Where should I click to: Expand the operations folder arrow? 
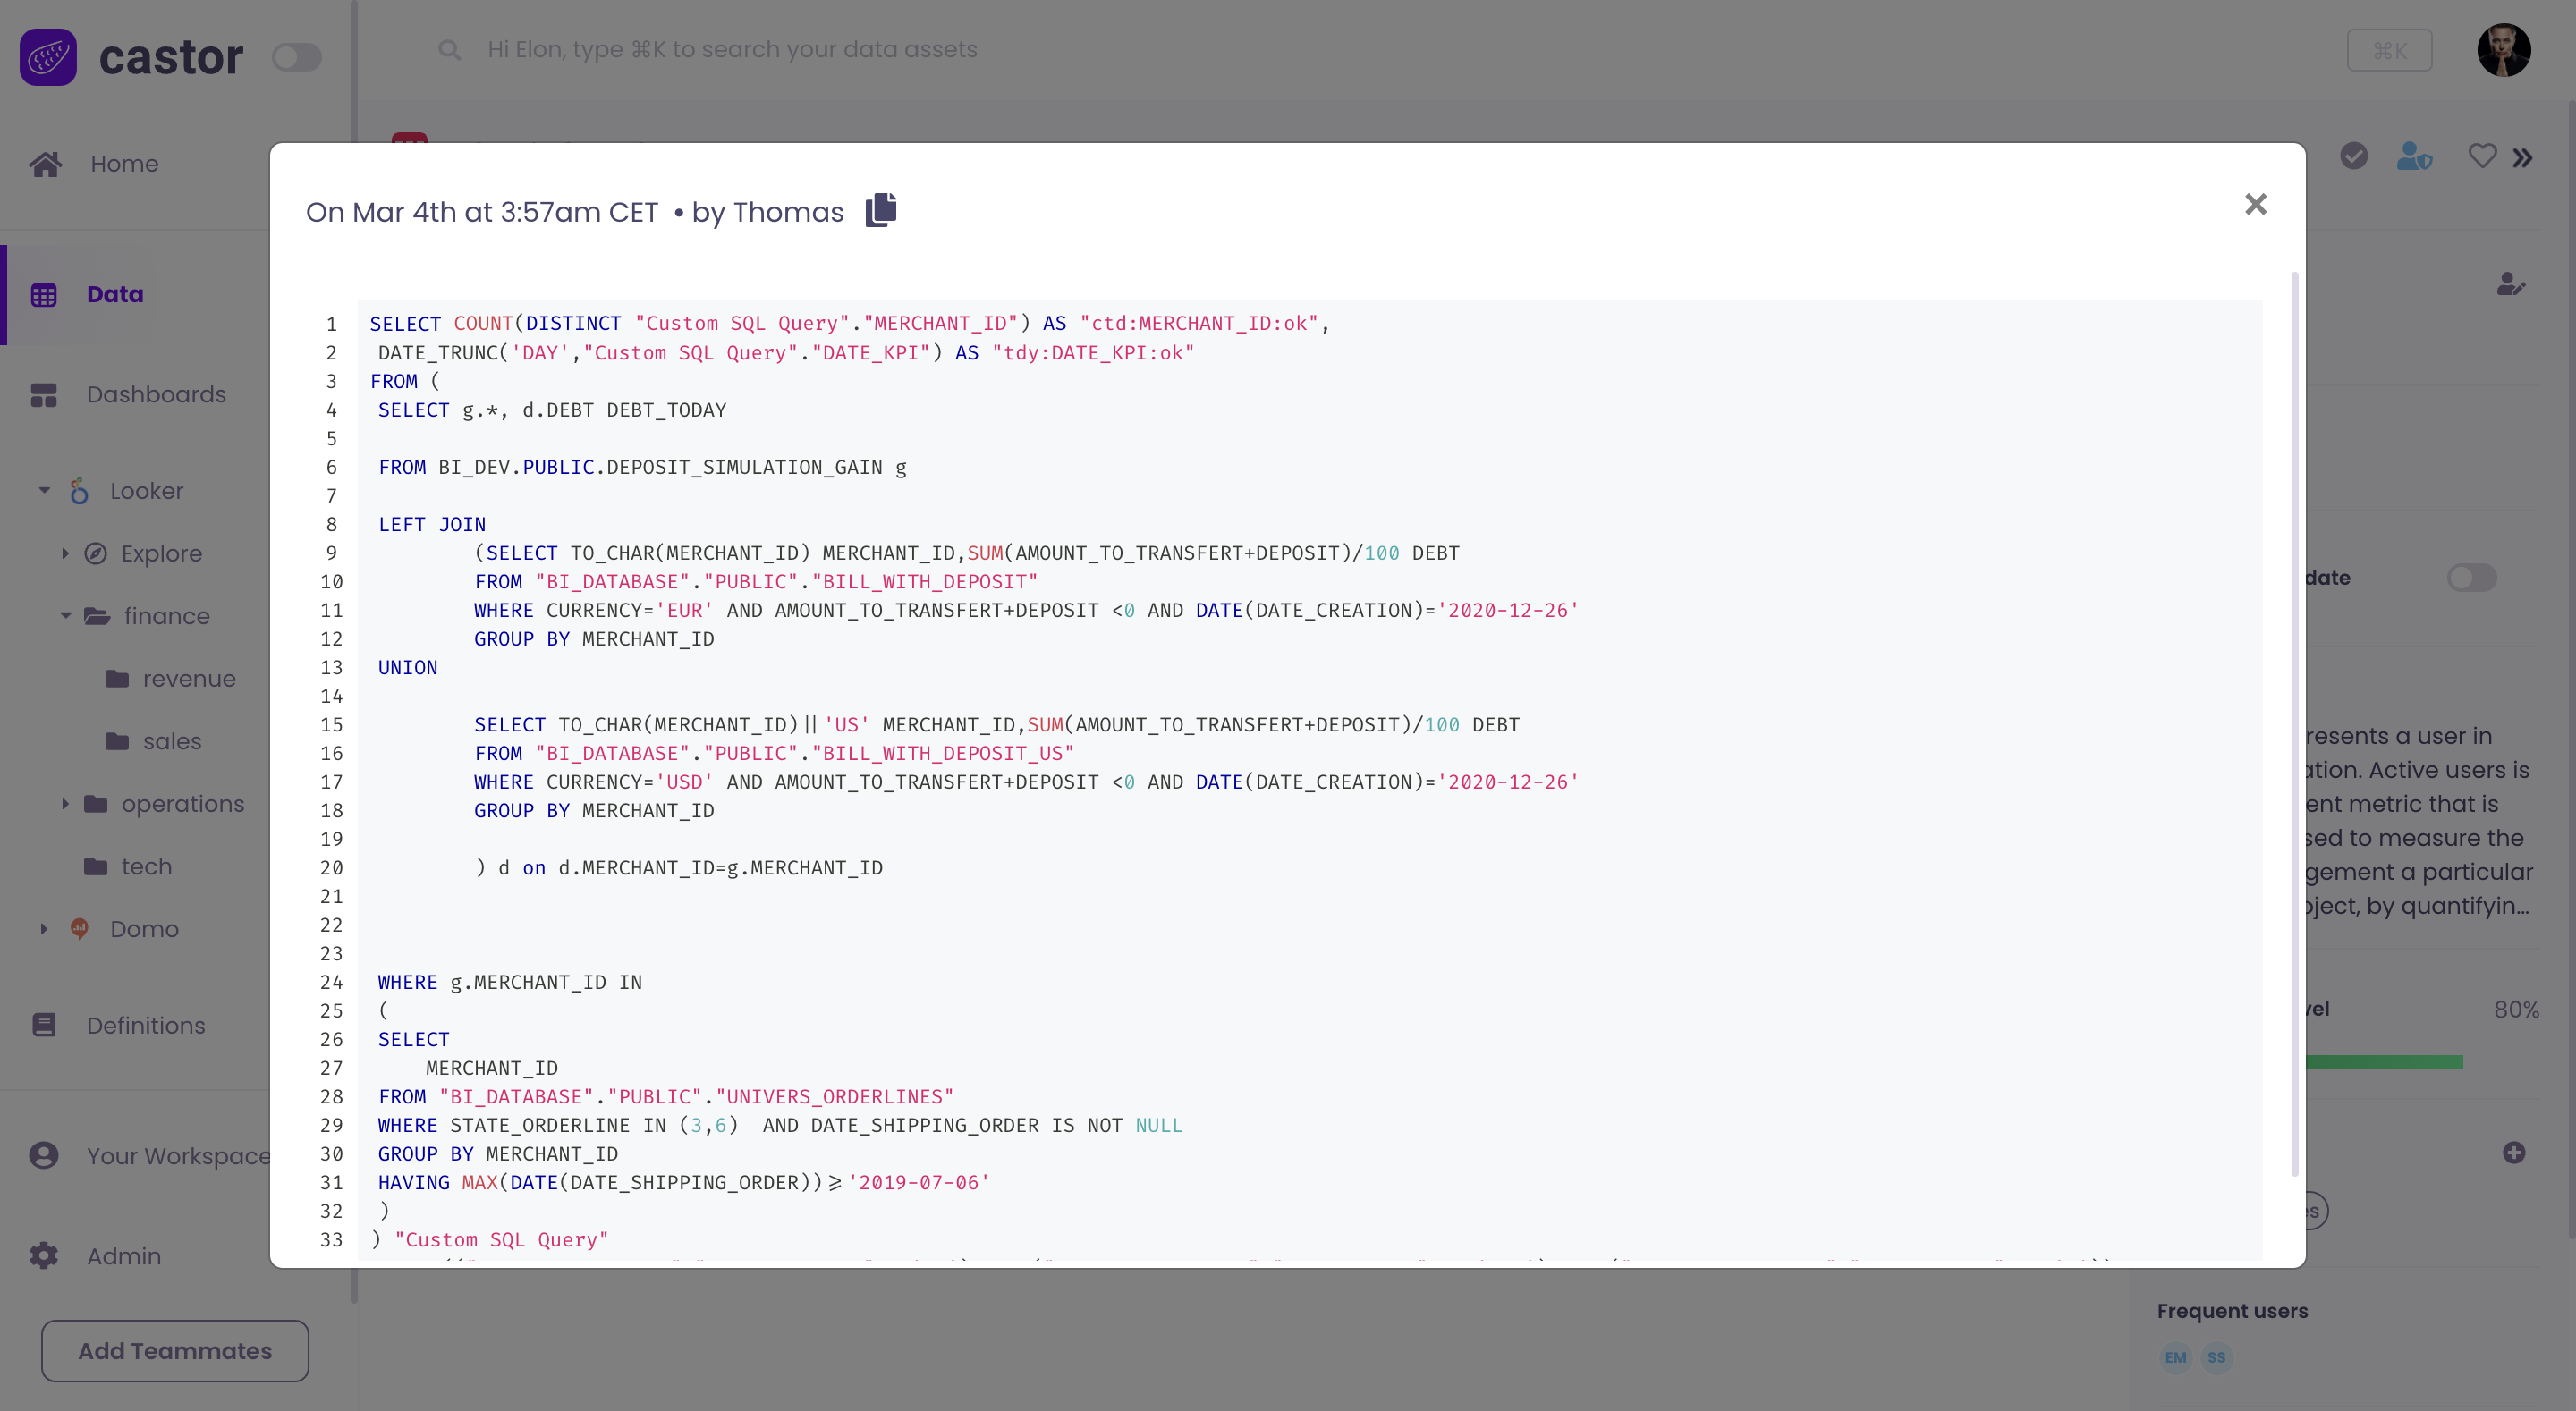(65, 803)
